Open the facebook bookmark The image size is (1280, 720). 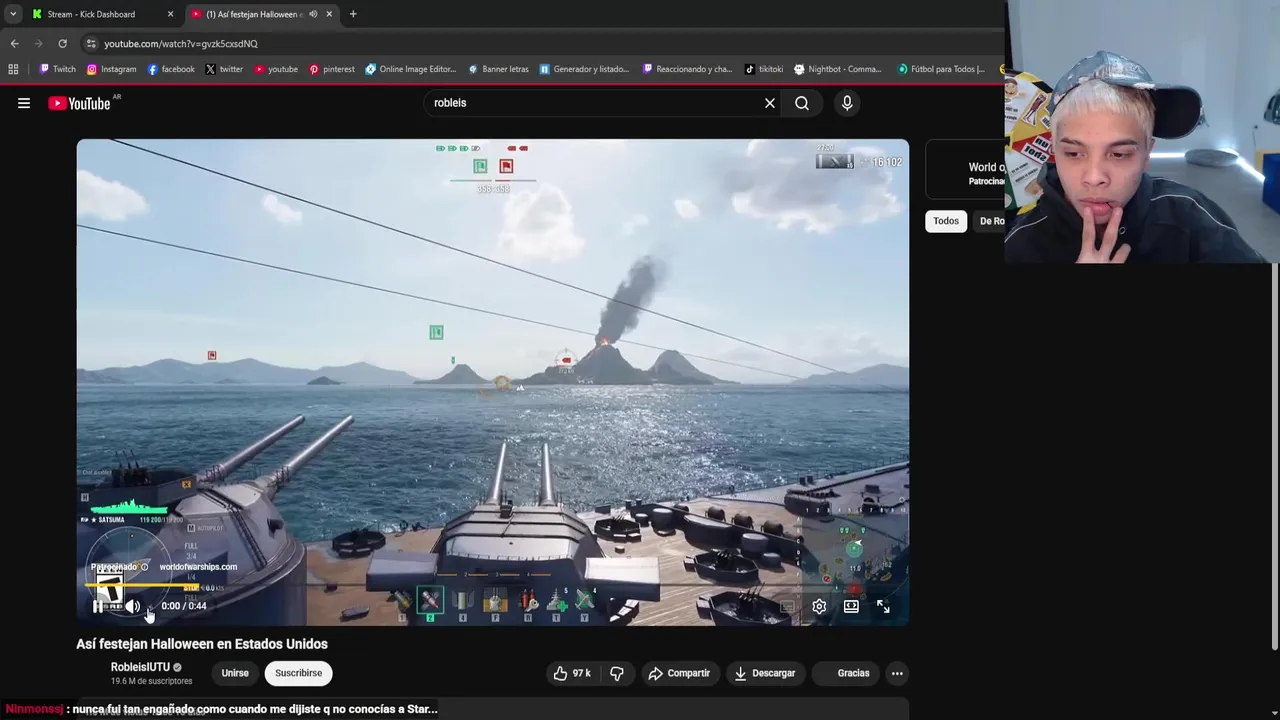coord(171,69)
